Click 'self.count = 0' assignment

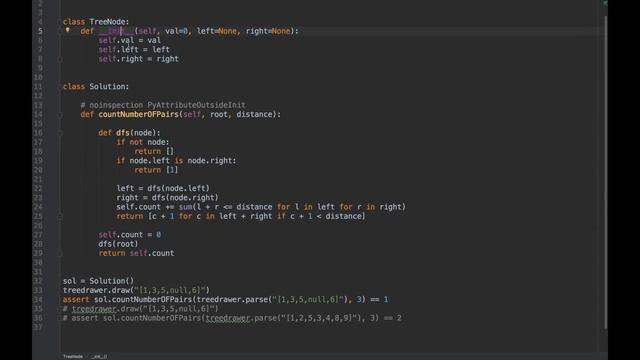pyautogui.click(x=129, y=235)
